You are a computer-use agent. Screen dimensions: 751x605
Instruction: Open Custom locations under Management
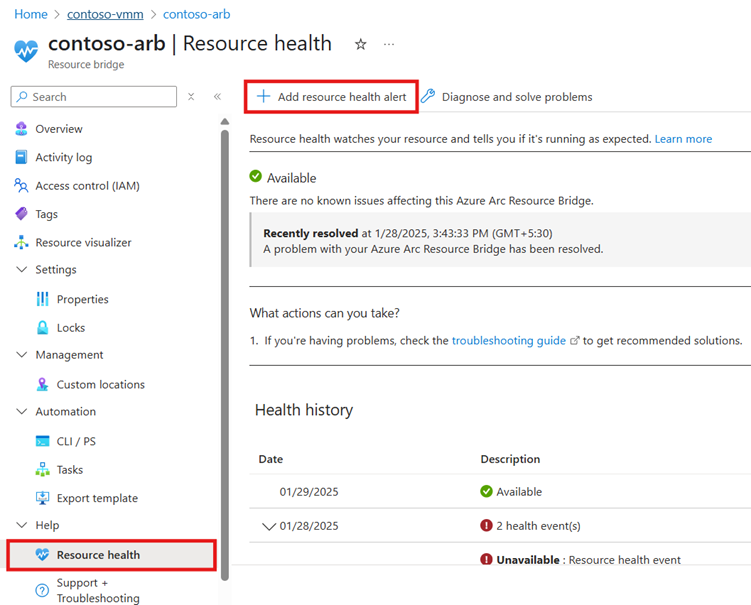tap(100, 384)
